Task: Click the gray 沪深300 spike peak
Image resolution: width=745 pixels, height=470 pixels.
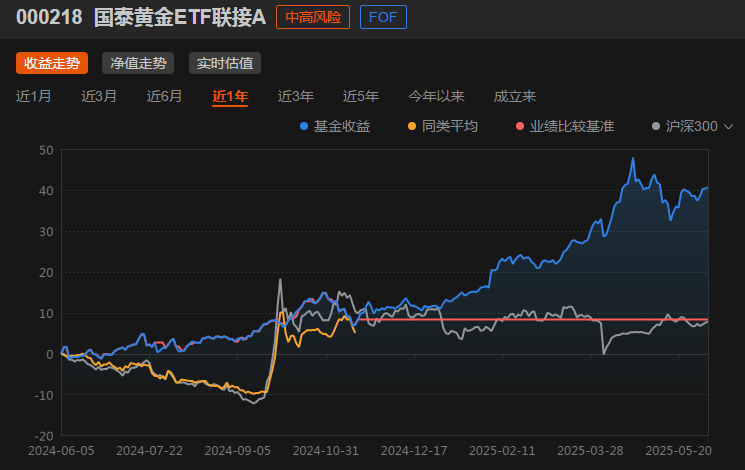Action: (x=280, y=280)
